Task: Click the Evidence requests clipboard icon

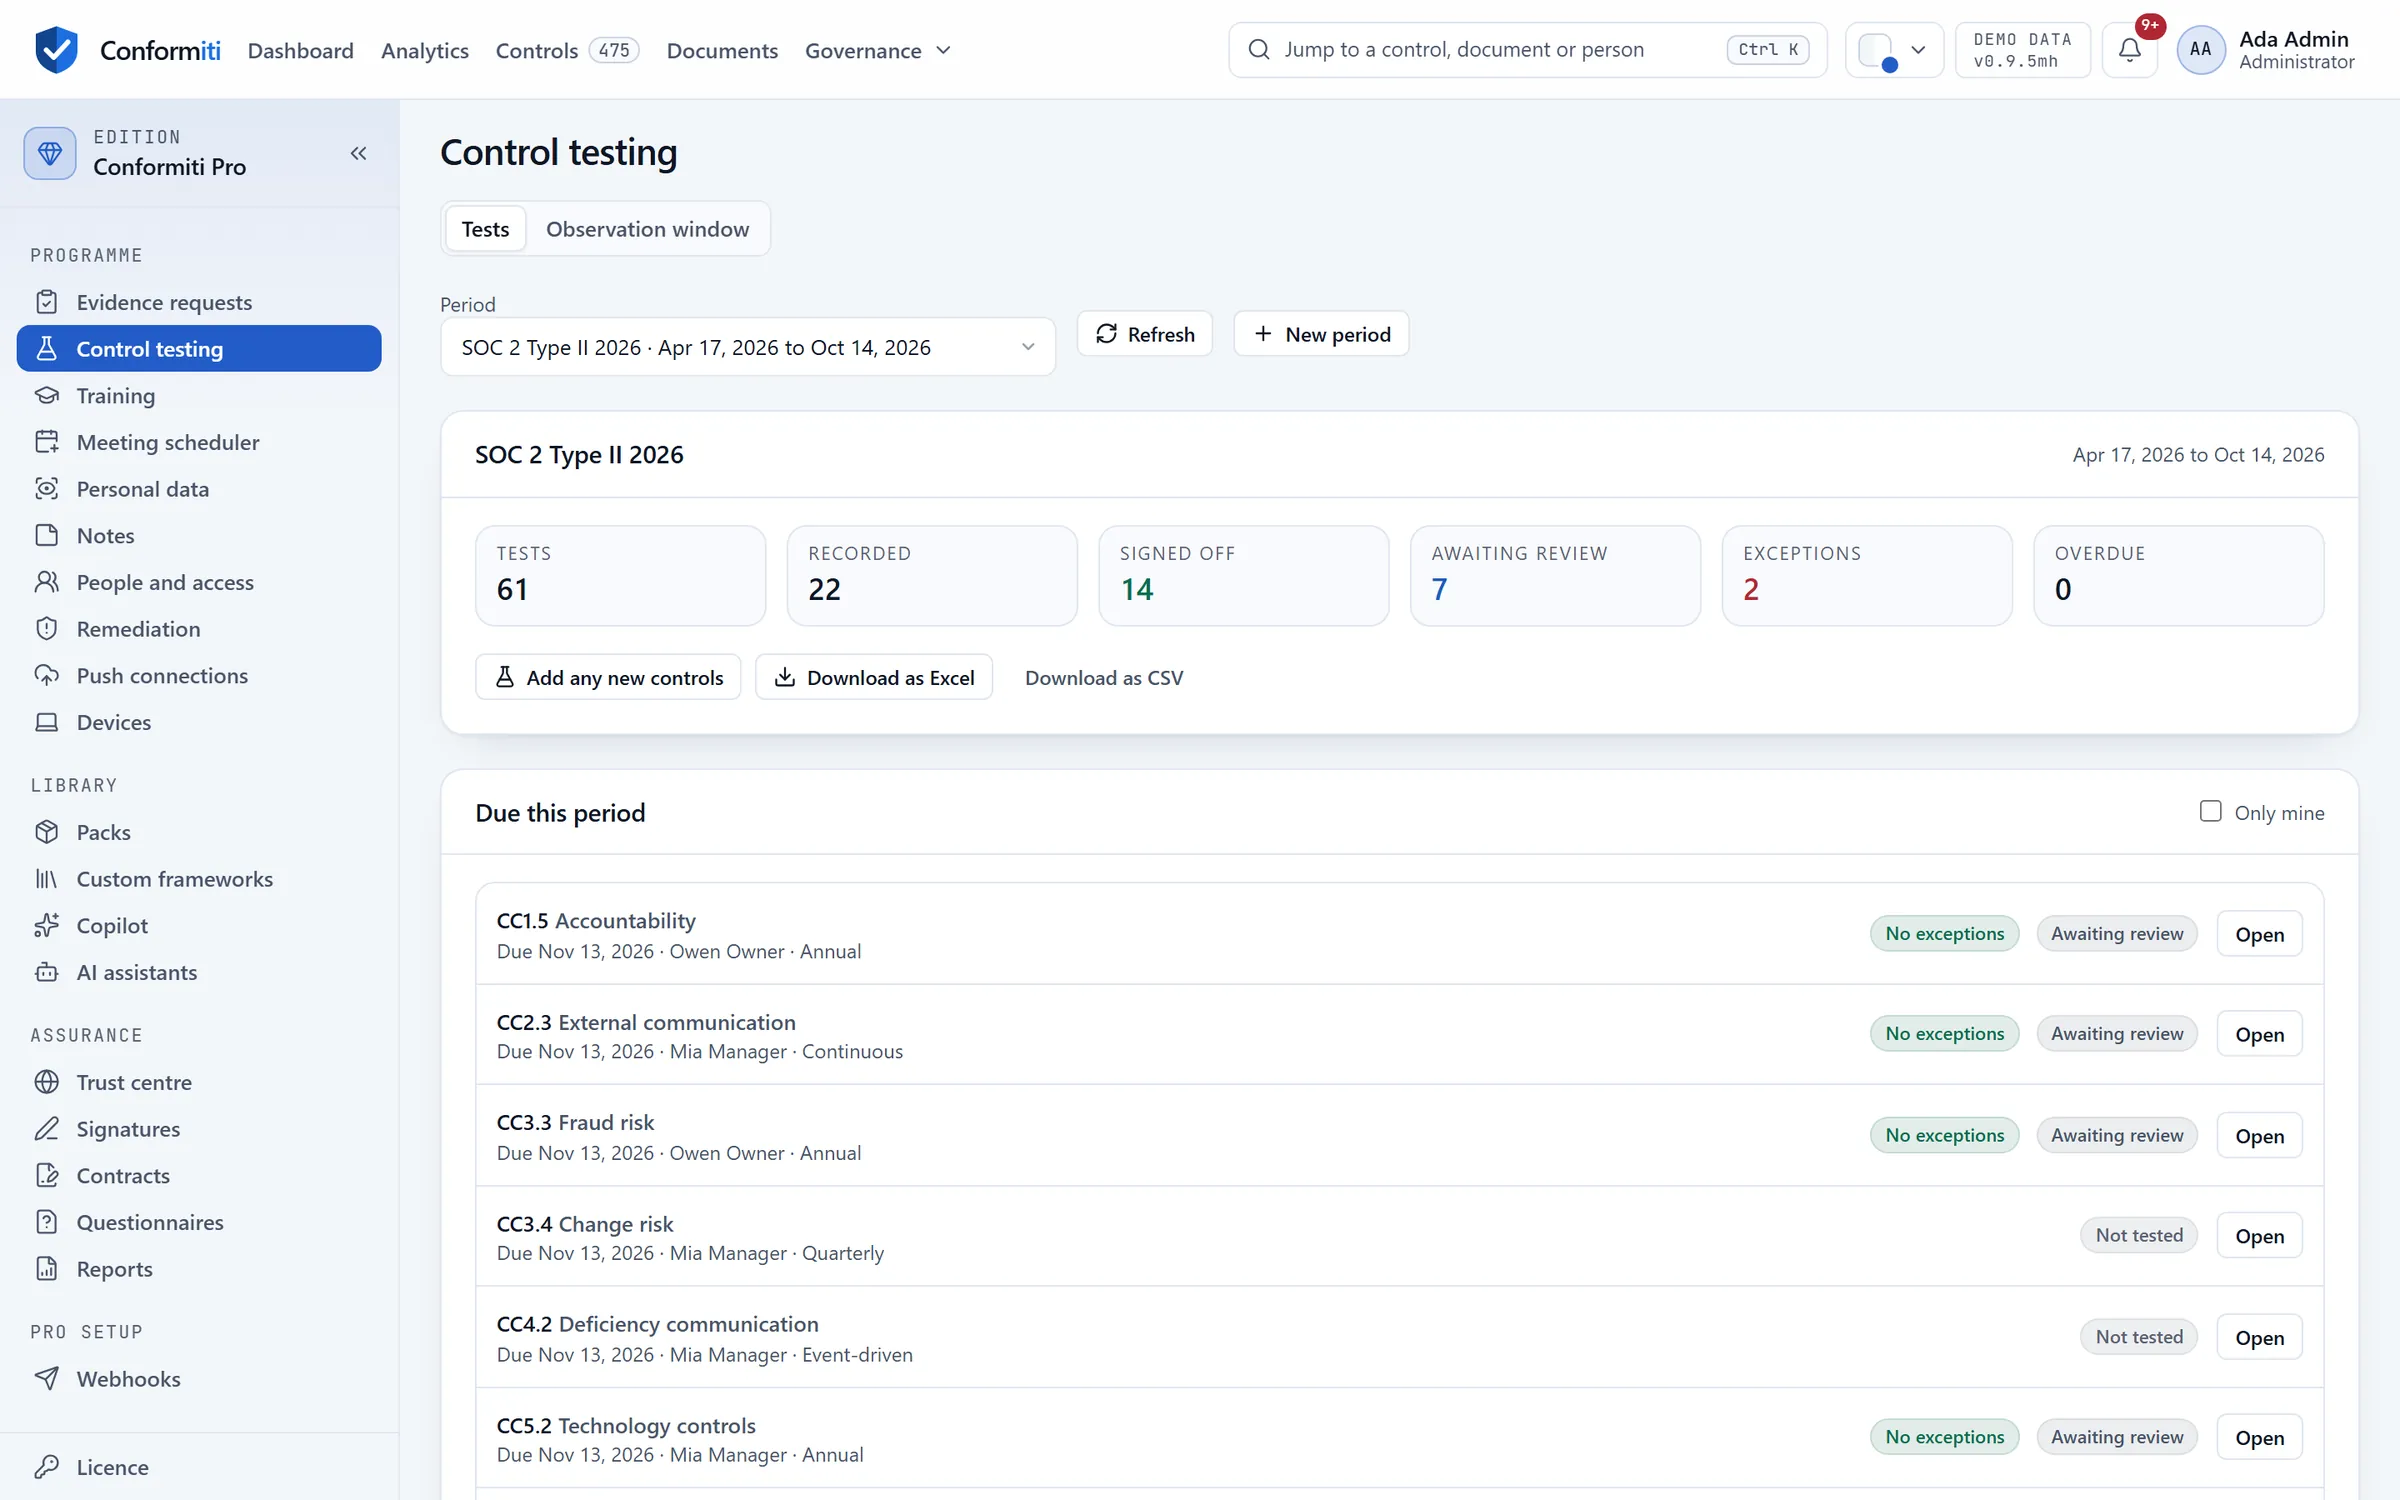Action: tap(47, 302)
